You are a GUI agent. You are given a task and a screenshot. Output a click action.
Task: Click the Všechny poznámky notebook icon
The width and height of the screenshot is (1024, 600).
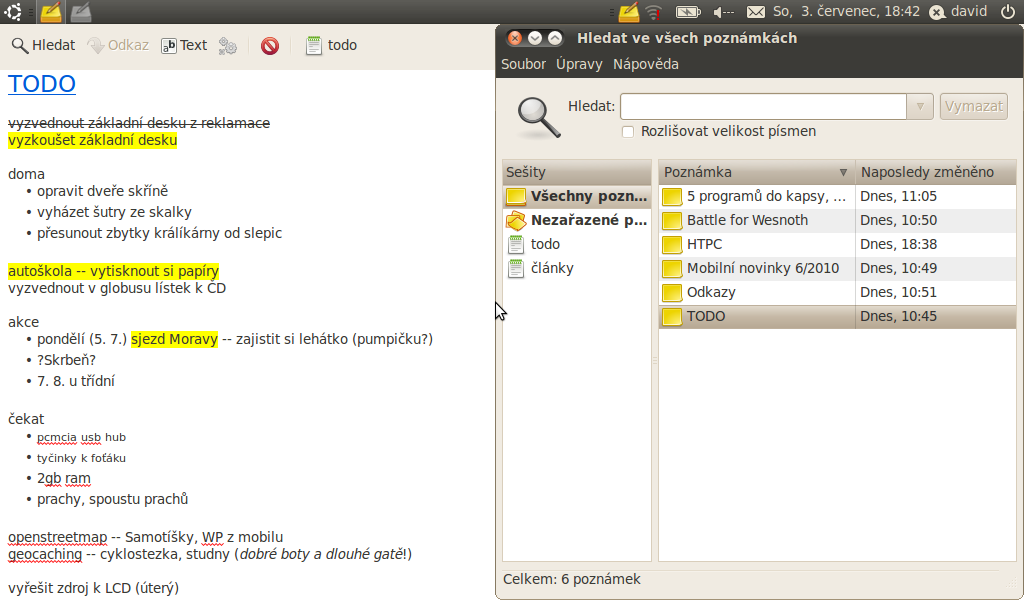pyautogui.click(x=516, y=197)
